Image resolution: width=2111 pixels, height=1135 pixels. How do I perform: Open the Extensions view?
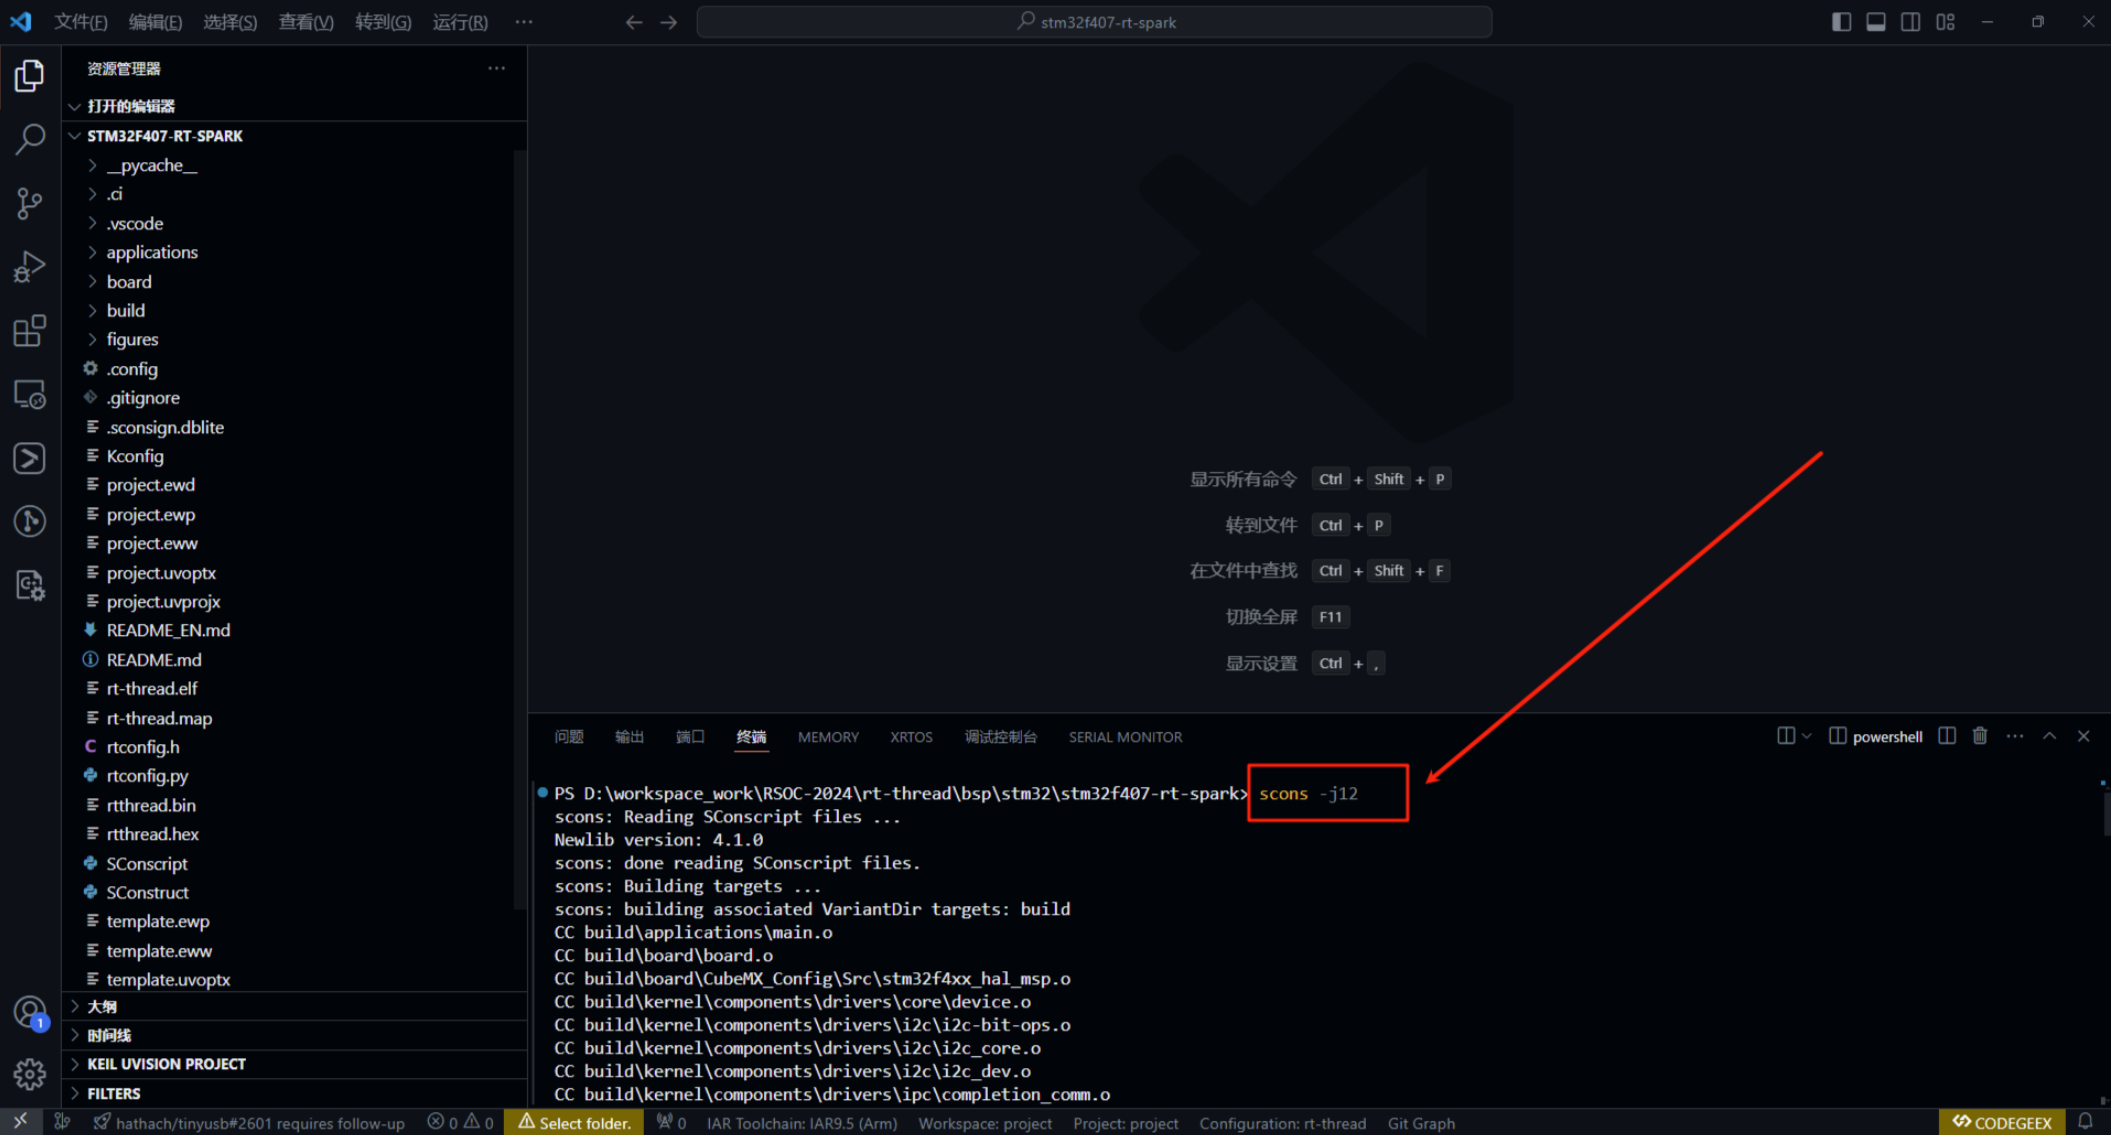30,330
